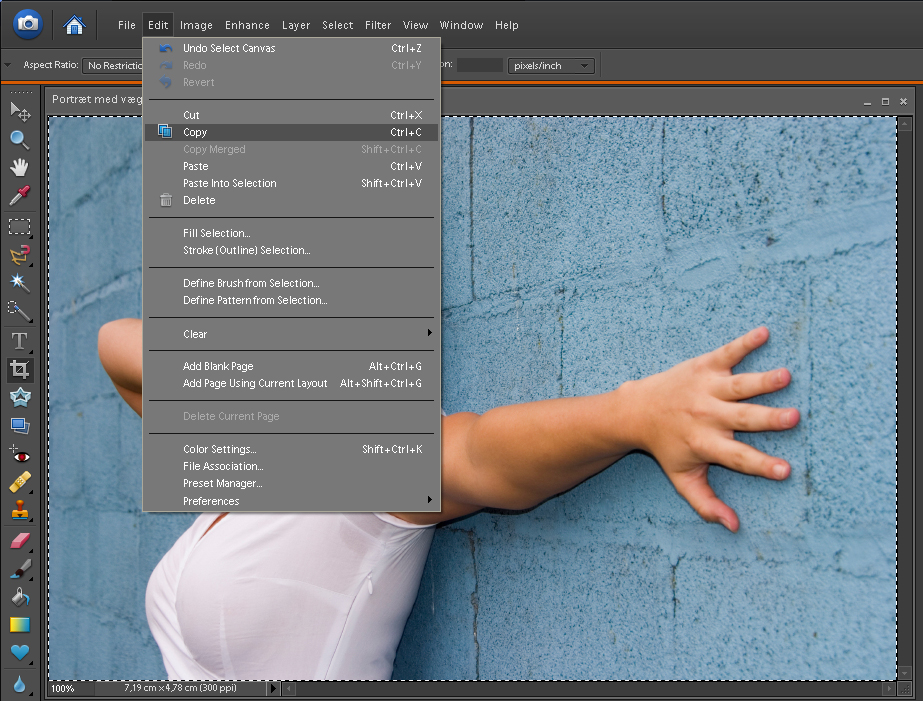Choose Copy from the Edit menu
The height and width of the screenshot is (701, 923).
pyautogui.click(x=195, y=132)
